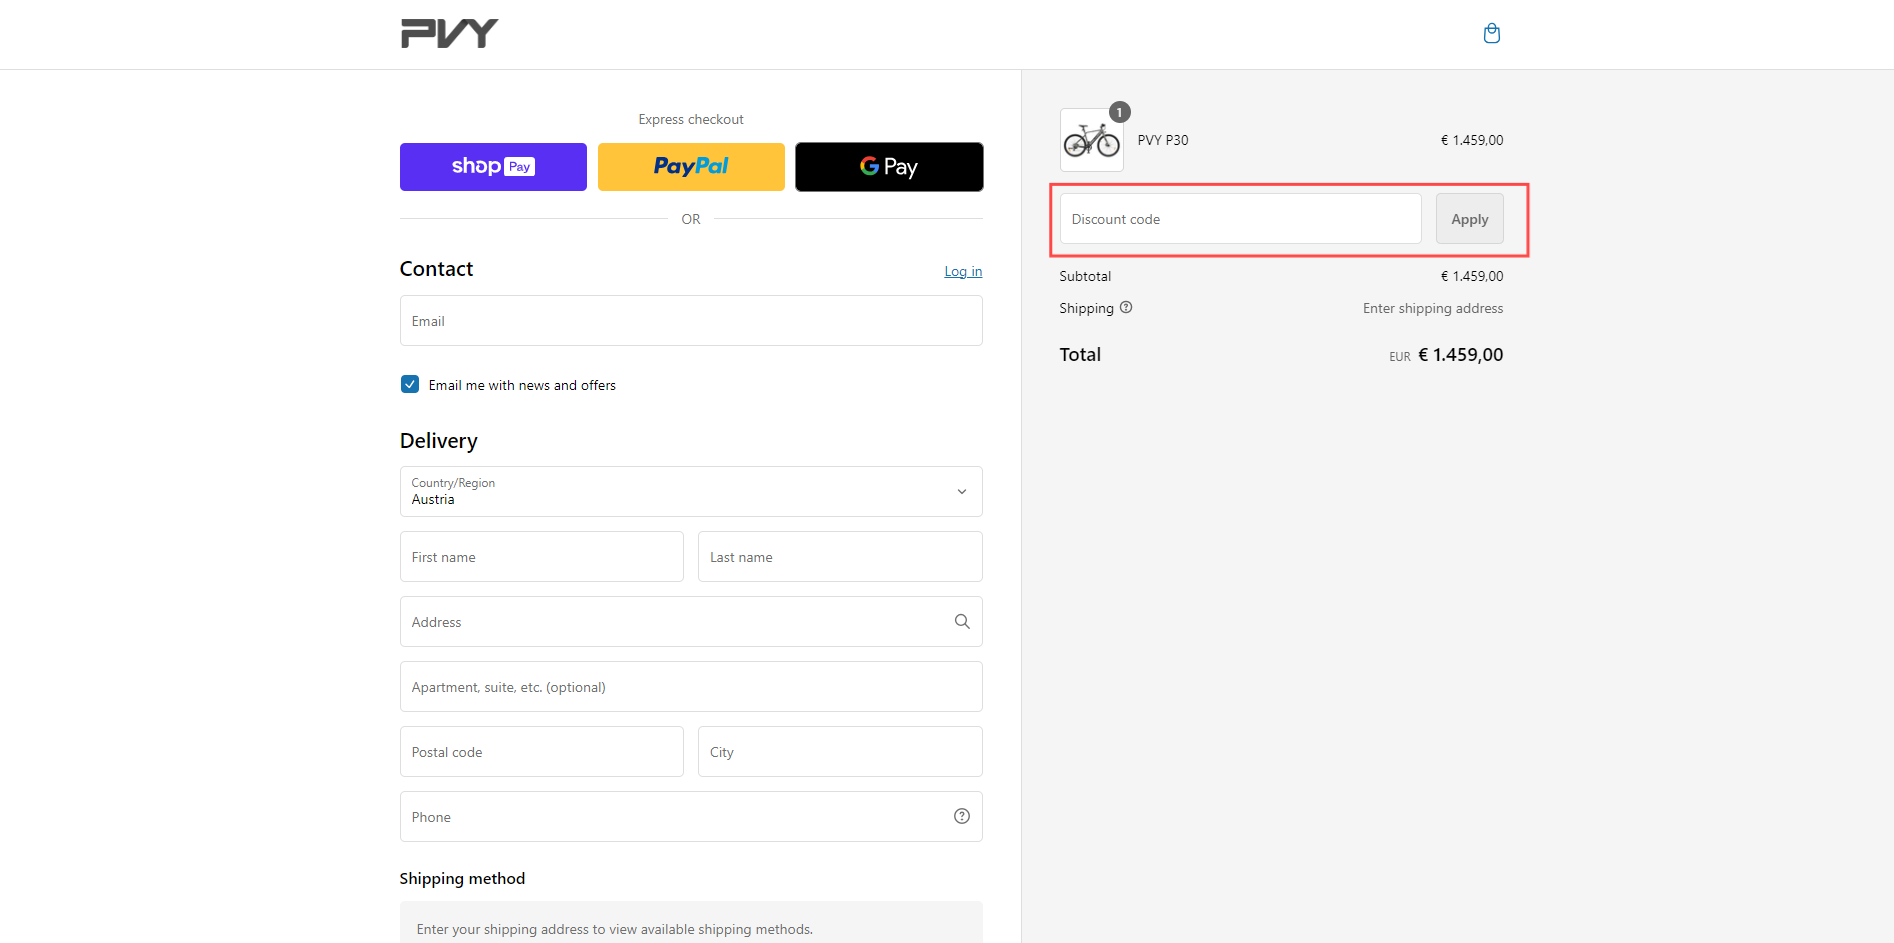Focus the Email input field

tap(691, 321)
